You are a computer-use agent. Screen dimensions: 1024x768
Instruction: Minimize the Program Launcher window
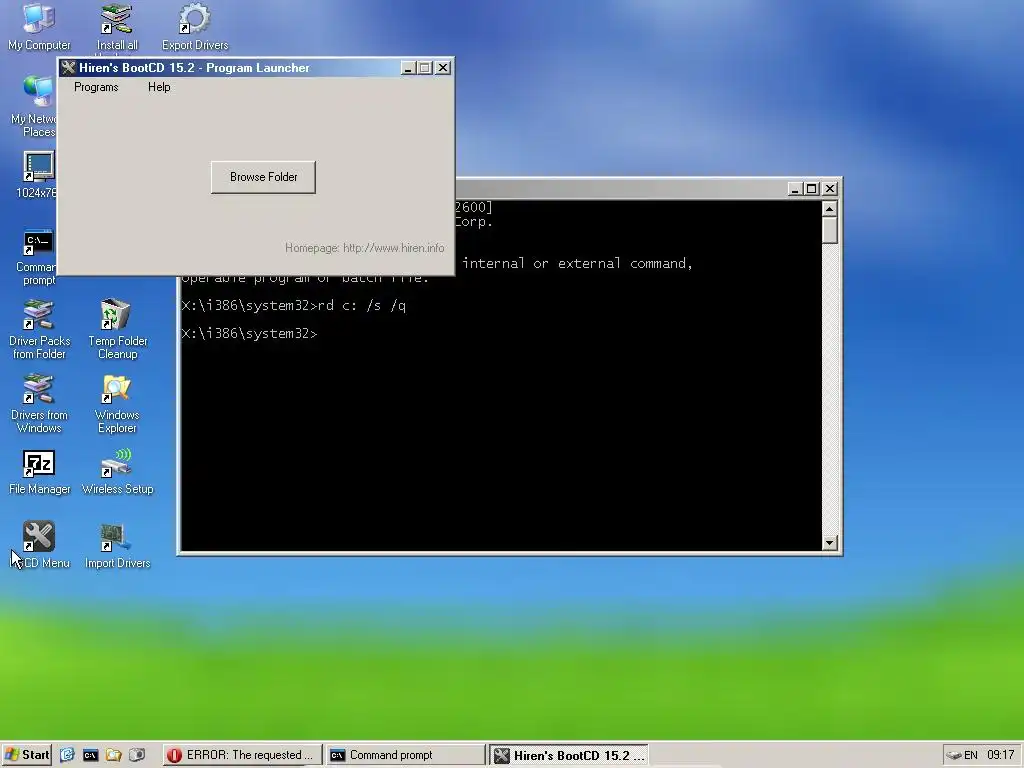(x=408, y=68)
